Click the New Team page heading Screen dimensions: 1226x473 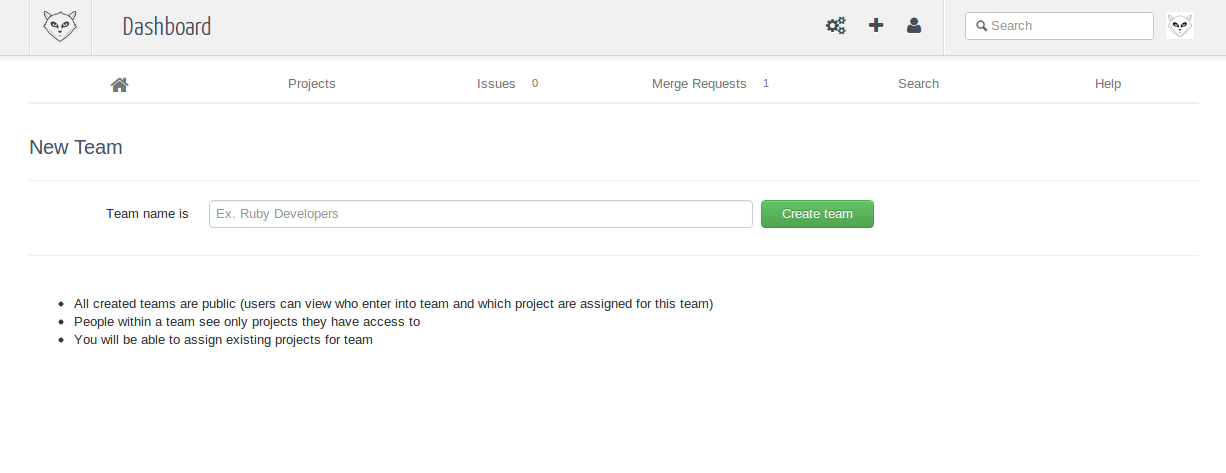tap(76, 148)
